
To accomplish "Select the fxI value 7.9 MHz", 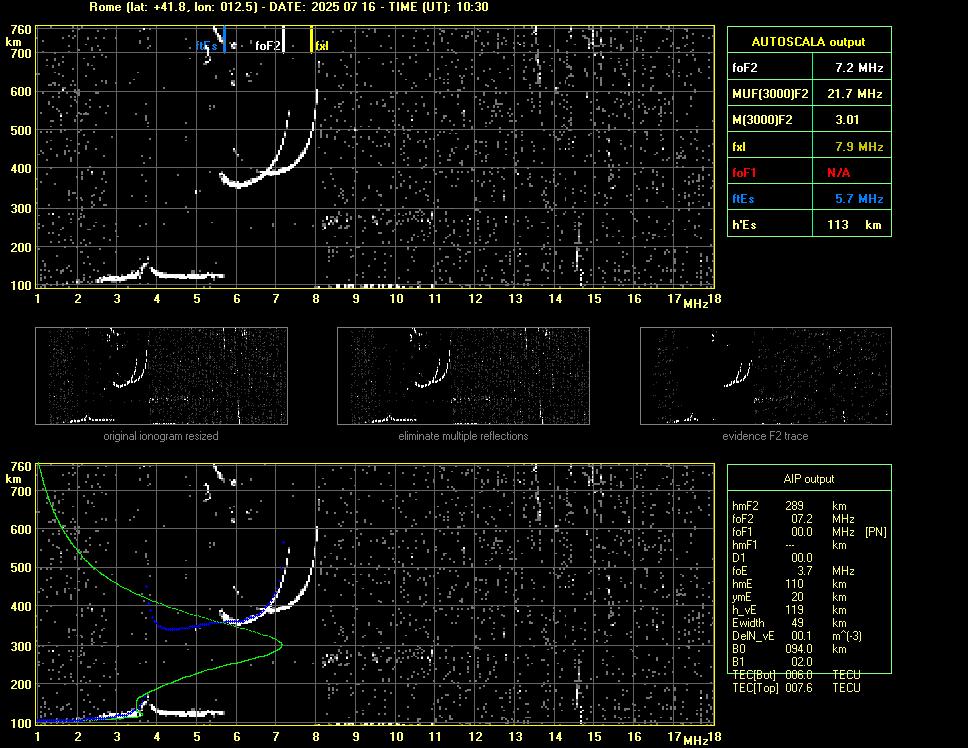I will (x=859, y=147).
